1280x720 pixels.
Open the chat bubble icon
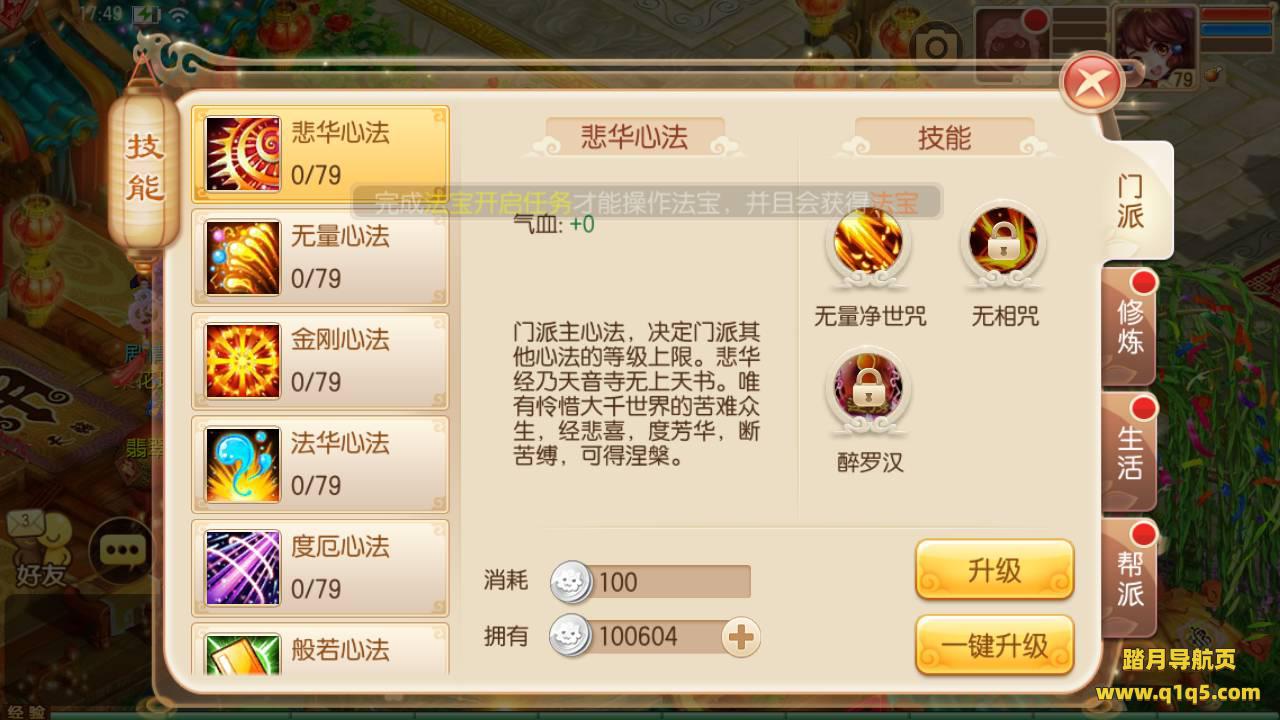(122, 550)
